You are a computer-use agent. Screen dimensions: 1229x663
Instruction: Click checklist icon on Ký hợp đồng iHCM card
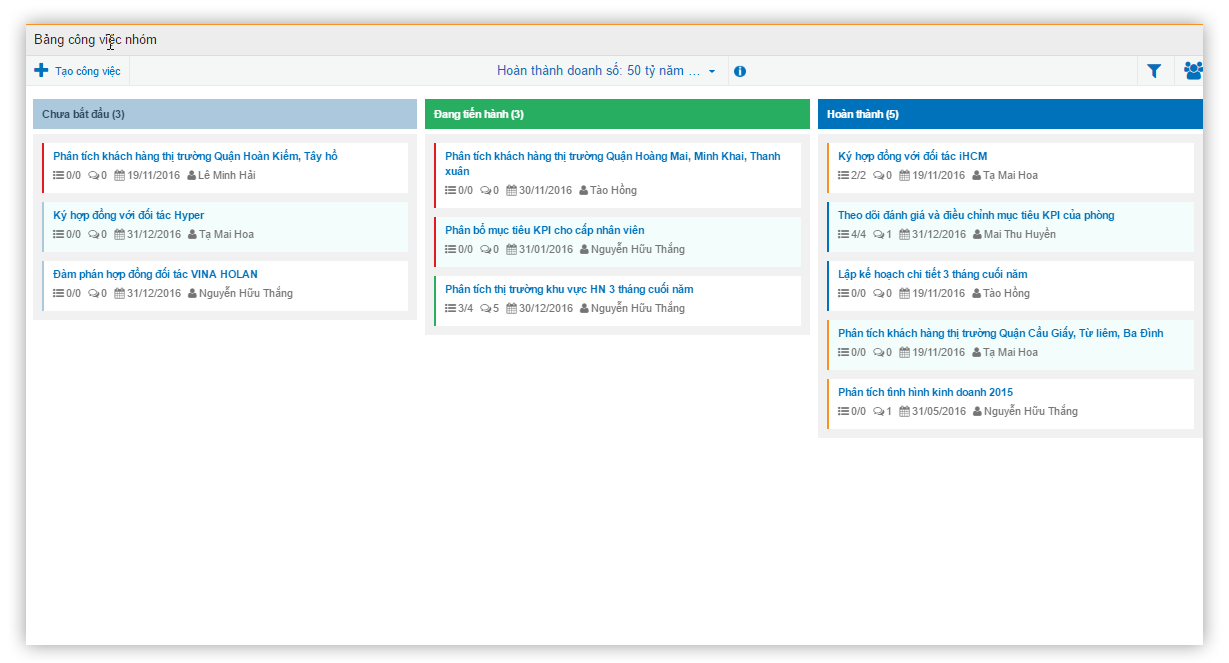click(x=843, y=175)
